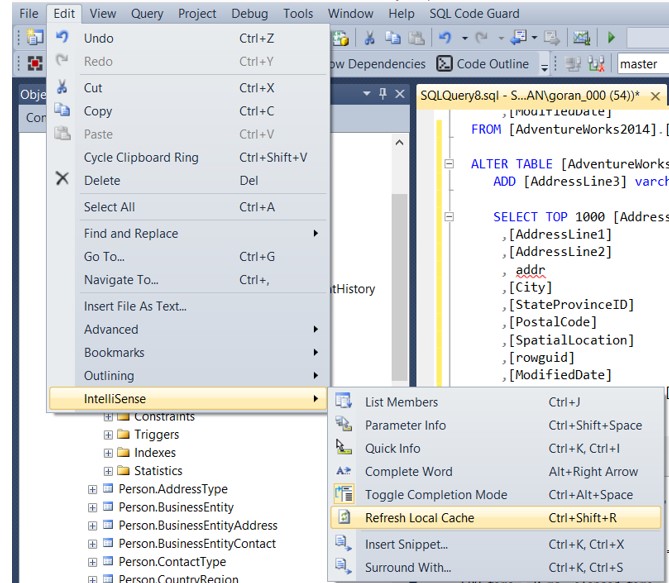The width and height of the screenshot is (669, 583).
Task: Choose Select All from the Edit menu
Action: (x=188, y=207)
